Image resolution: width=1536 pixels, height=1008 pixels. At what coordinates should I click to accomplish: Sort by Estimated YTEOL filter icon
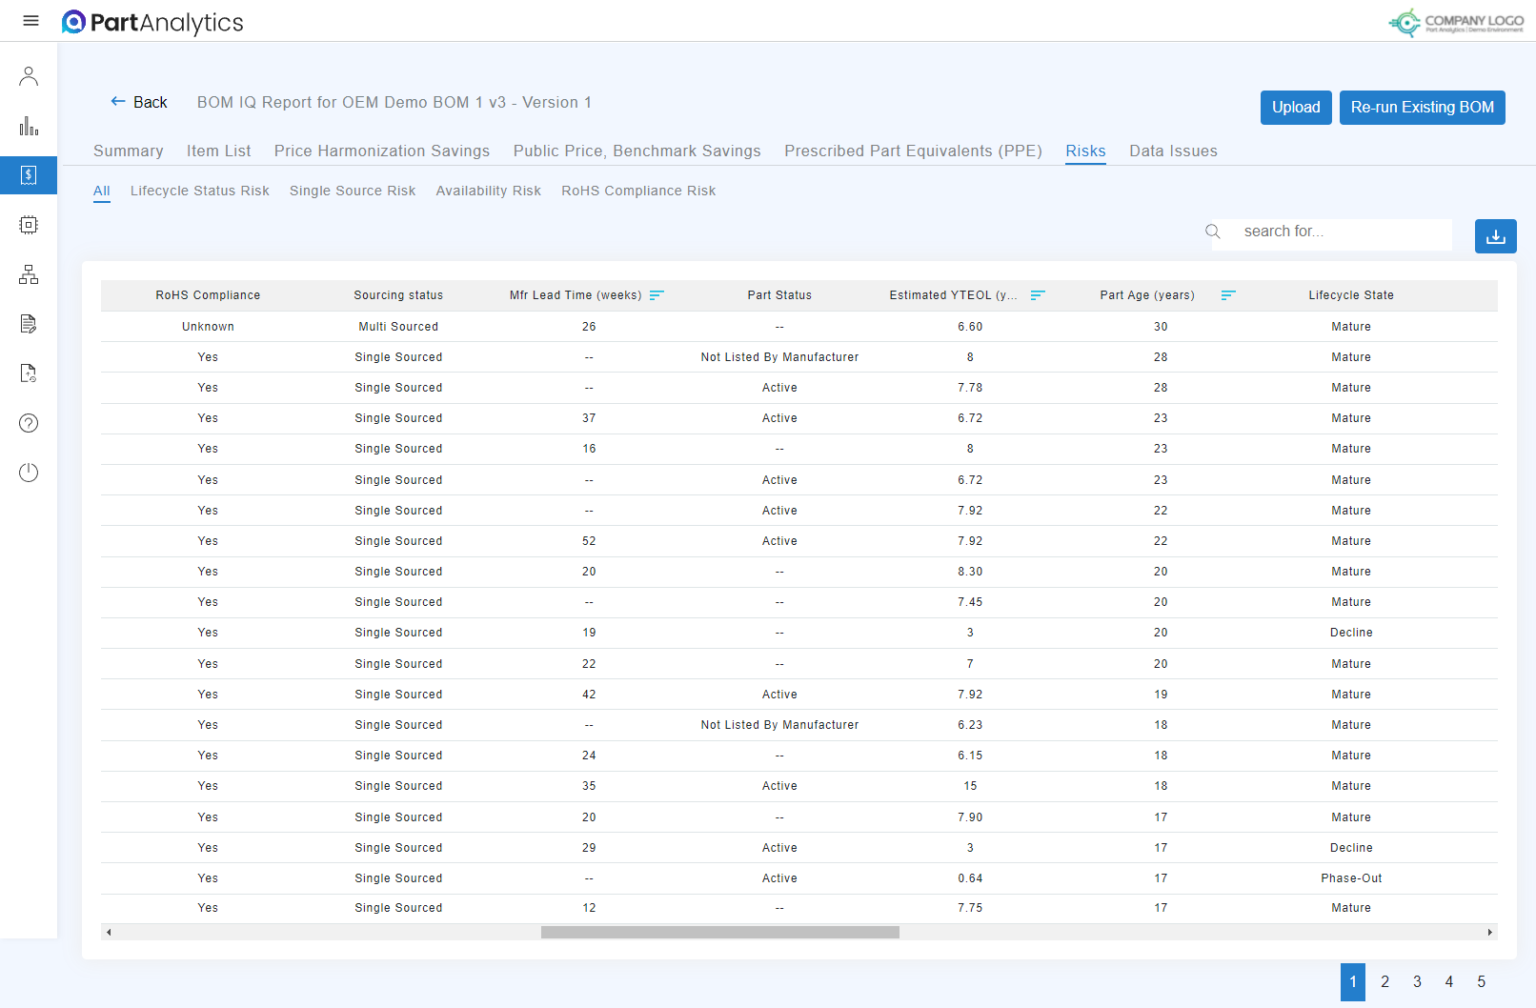click(1037, 295)
